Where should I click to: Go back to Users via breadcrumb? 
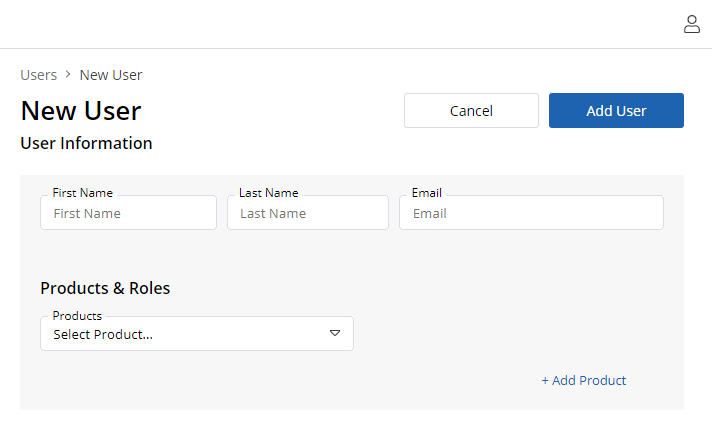pyautogui.click(x=39, y=75)
